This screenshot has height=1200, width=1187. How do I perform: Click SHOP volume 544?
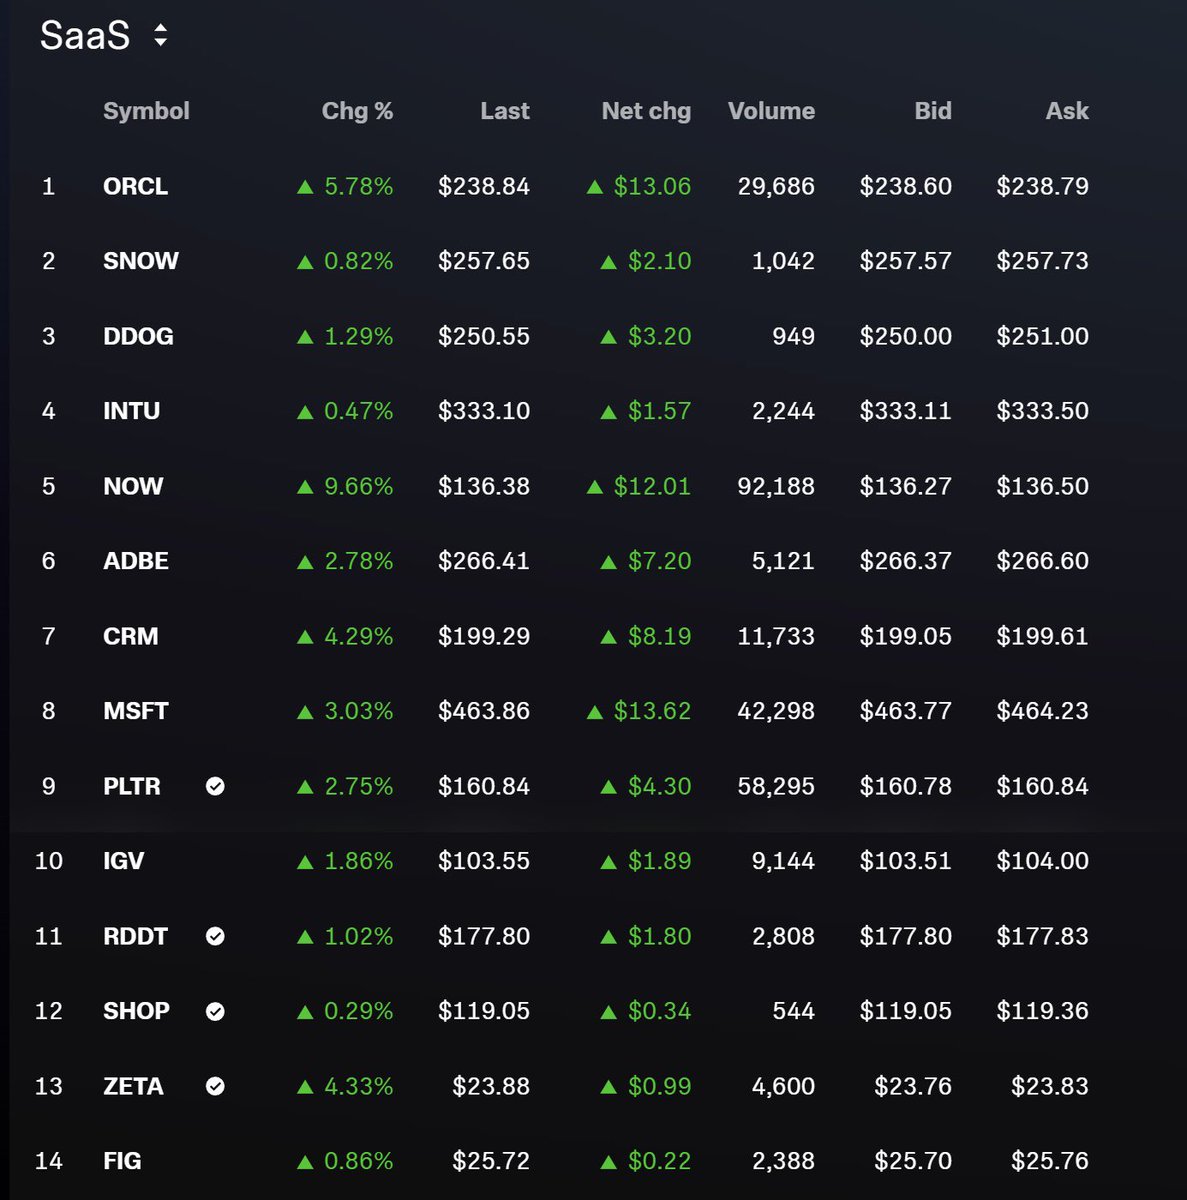click(794, 1011)
